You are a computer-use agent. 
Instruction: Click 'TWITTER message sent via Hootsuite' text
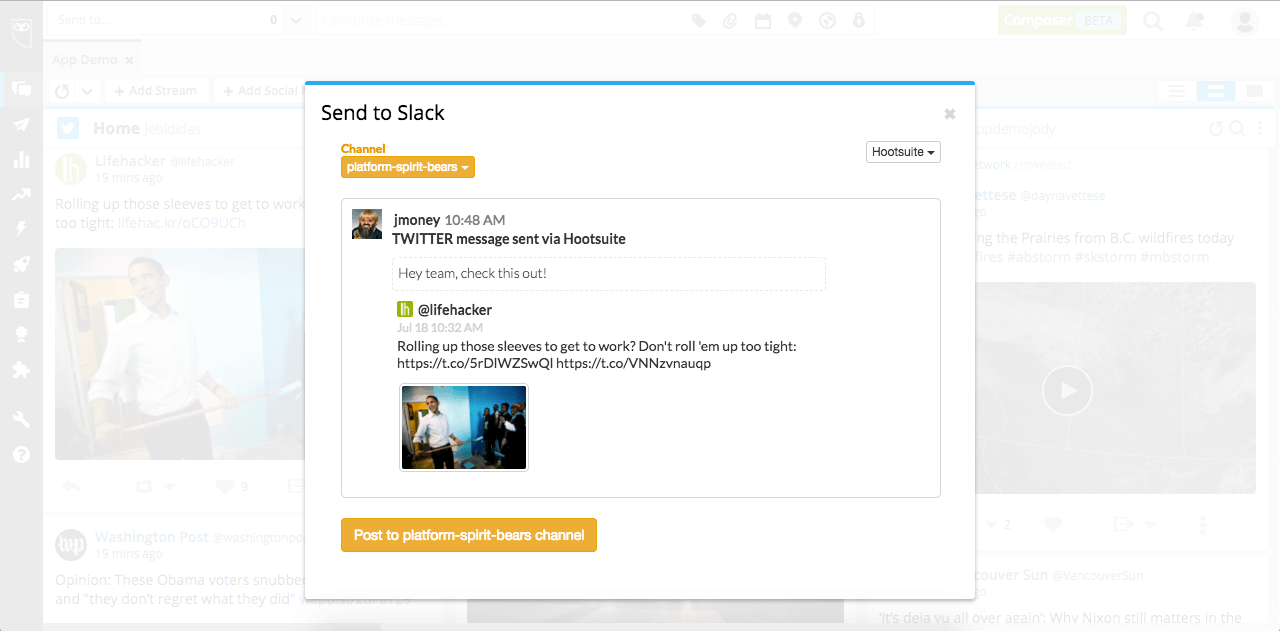coord(509,239)
